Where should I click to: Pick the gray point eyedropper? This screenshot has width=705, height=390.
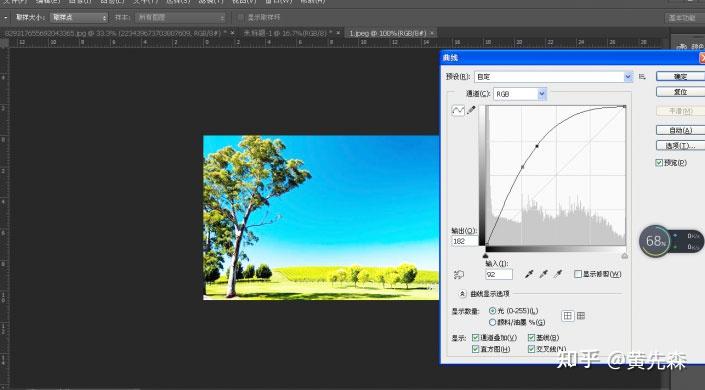tap(544, 274)
